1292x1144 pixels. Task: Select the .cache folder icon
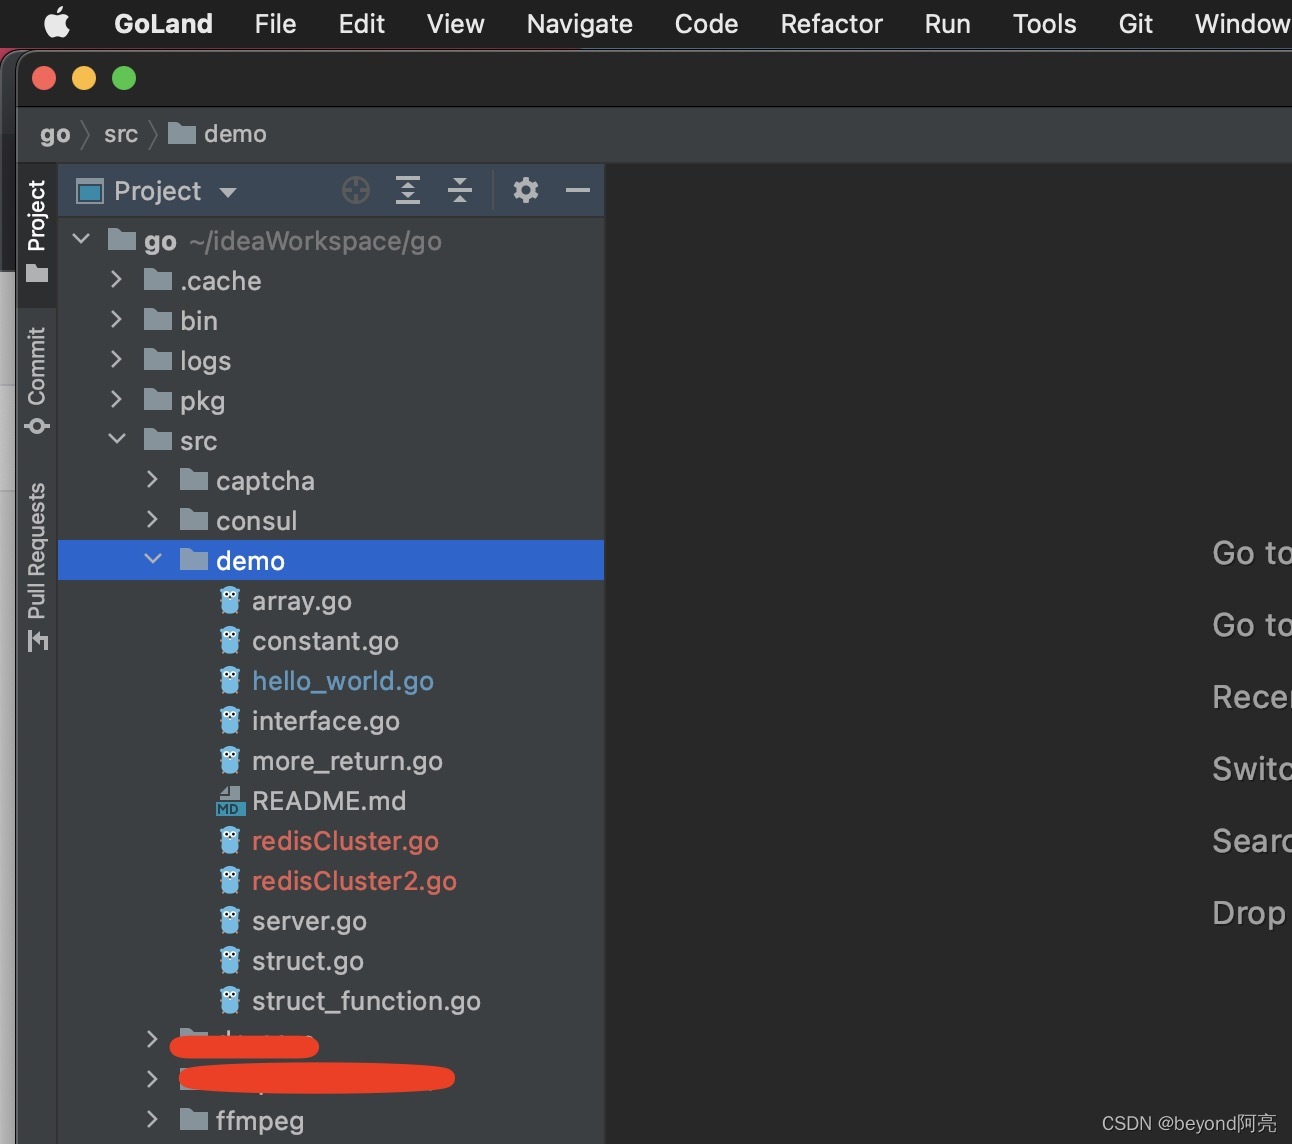tap(158, 280)
